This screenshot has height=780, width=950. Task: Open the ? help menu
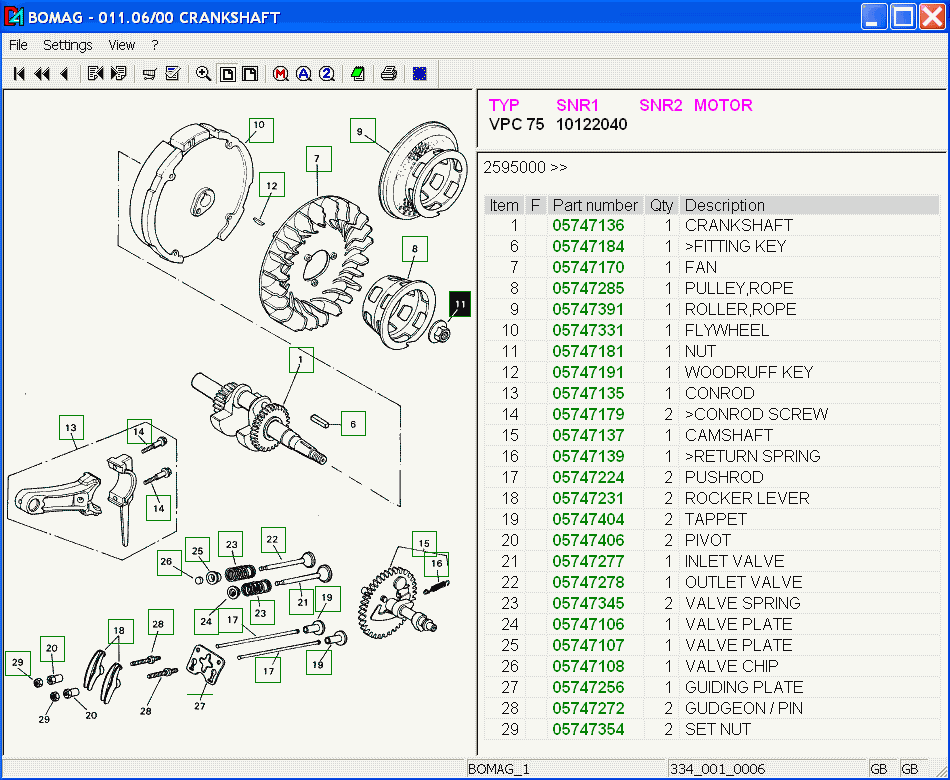pos(154,45)
